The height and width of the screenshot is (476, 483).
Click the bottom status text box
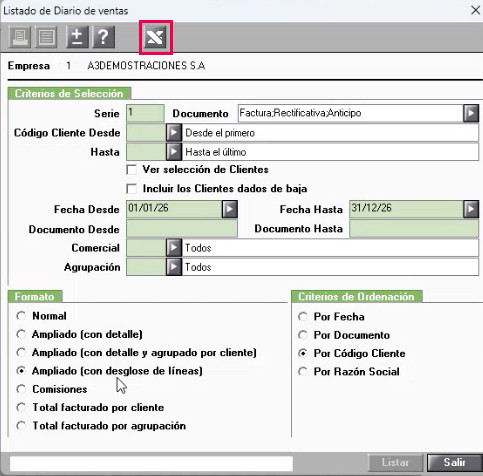[x=151, y=463]
